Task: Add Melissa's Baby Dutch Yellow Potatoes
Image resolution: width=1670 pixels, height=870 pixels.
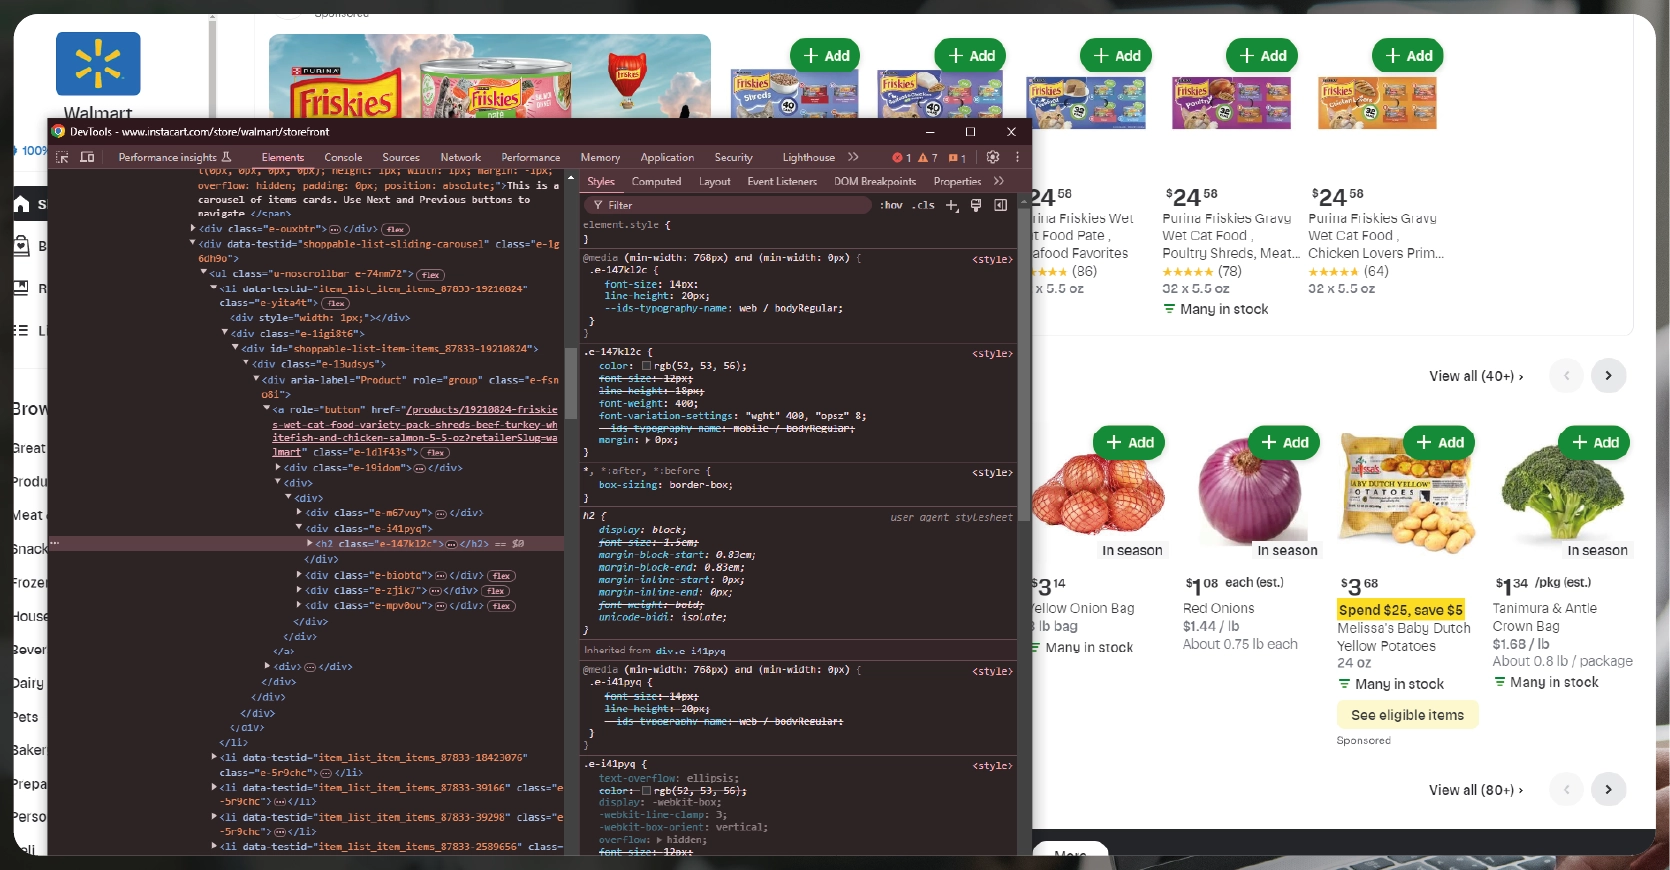Action: tap(1440, 442)
